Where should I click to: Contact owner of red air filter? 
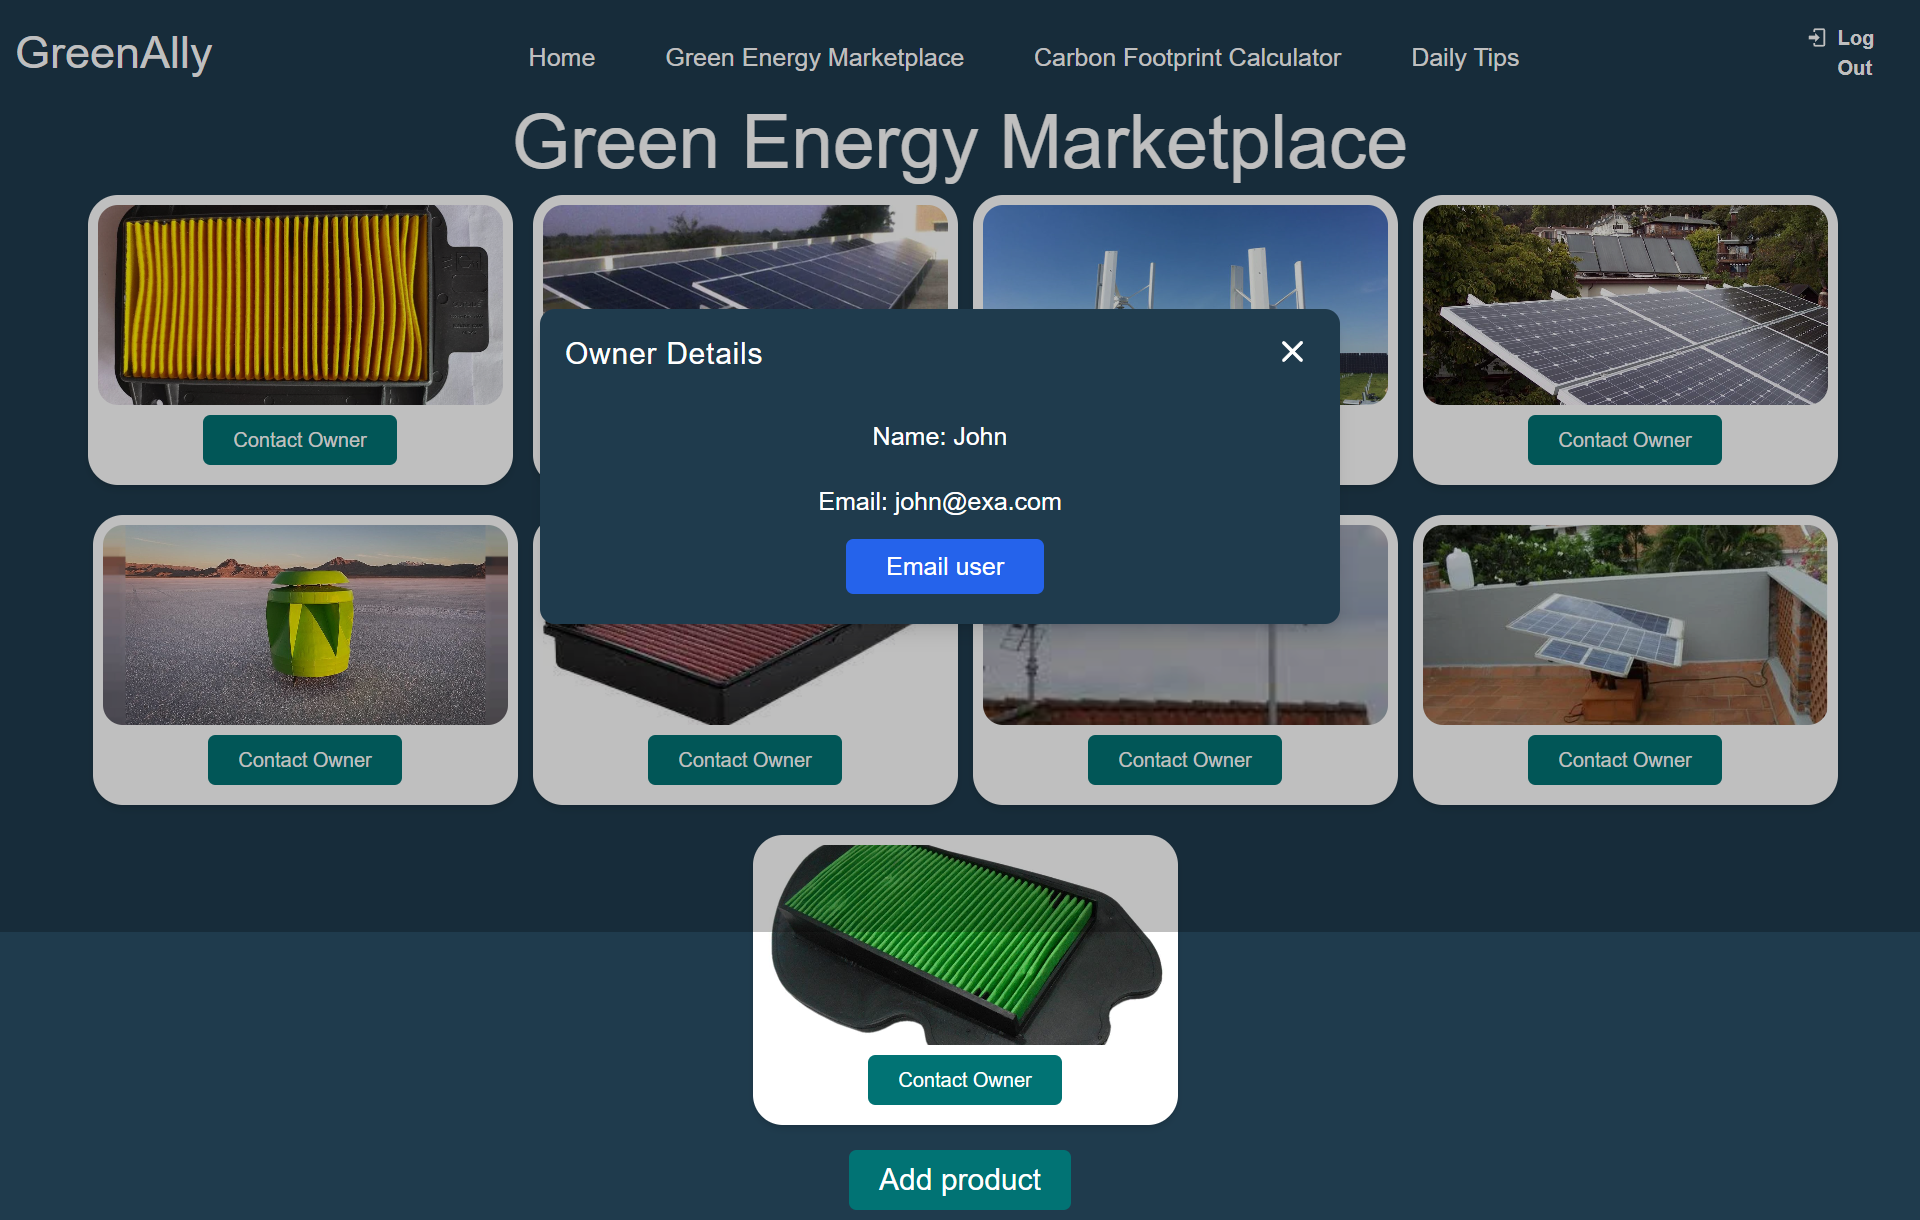745,760
